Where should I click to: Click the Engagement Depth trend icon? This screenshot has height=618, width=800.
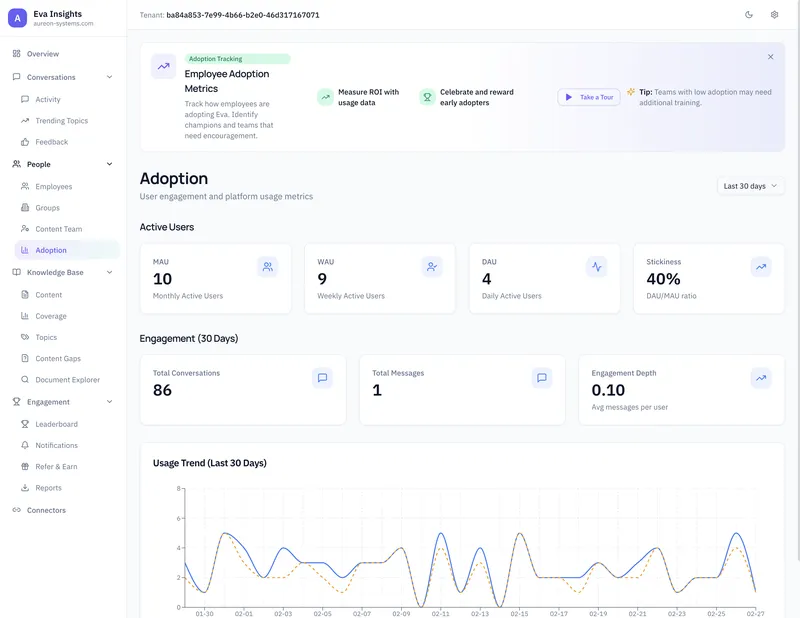click(x=761, y=378)
